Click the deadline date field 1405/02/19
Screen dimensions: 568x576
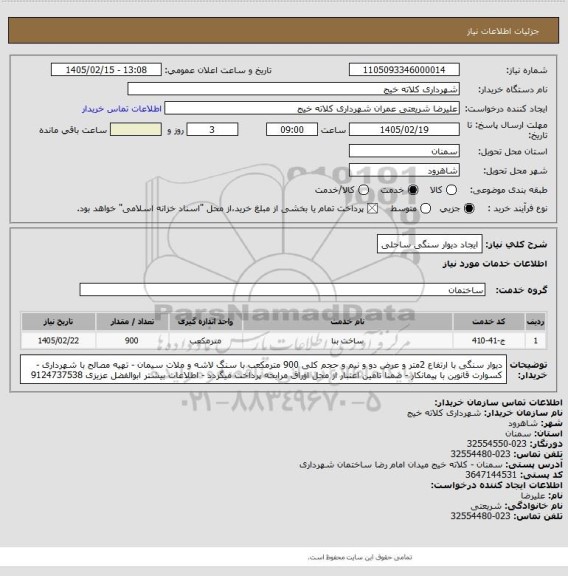[x=404, y=130]
